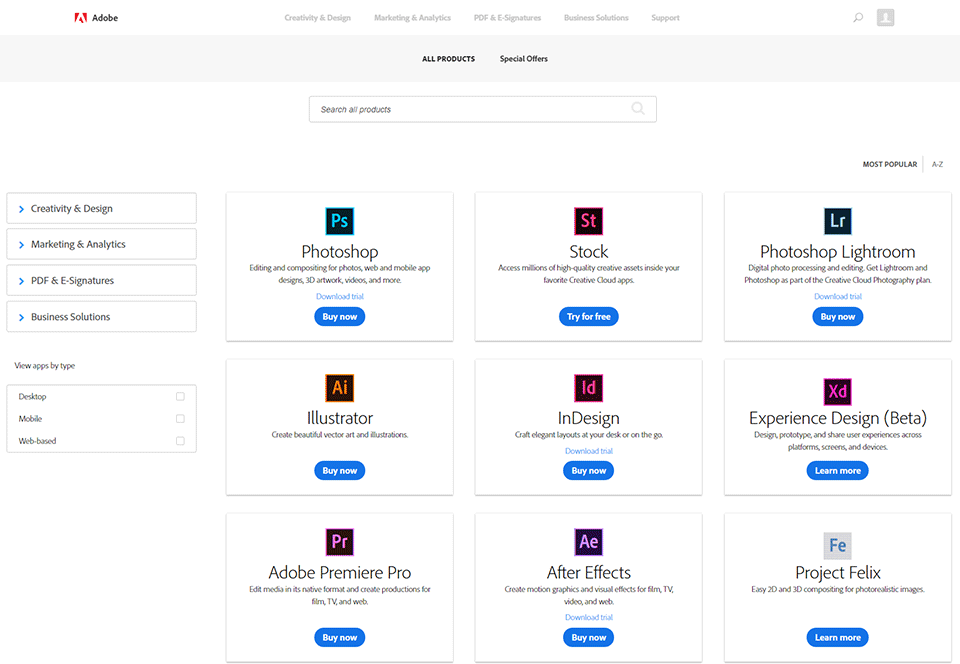Image resolution: width=960 pixels, height=664 pixels.
Task: Enable the Mobile app type checkbox
Action: pos(180,419)
